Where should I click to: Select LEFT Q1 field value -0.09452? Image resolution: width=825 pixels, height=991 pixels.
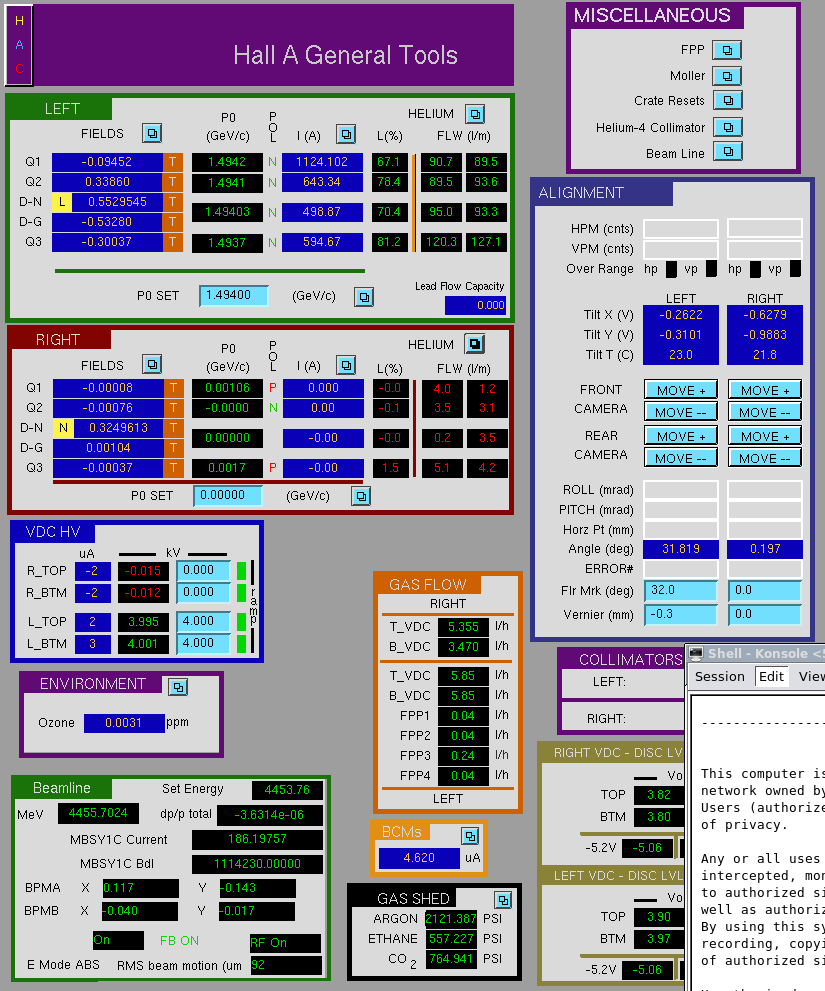pos(107,162)
